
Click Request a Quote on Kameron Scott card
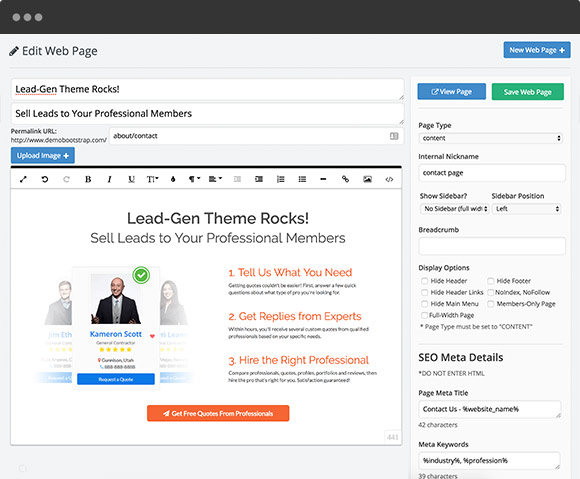coord(116,379)
